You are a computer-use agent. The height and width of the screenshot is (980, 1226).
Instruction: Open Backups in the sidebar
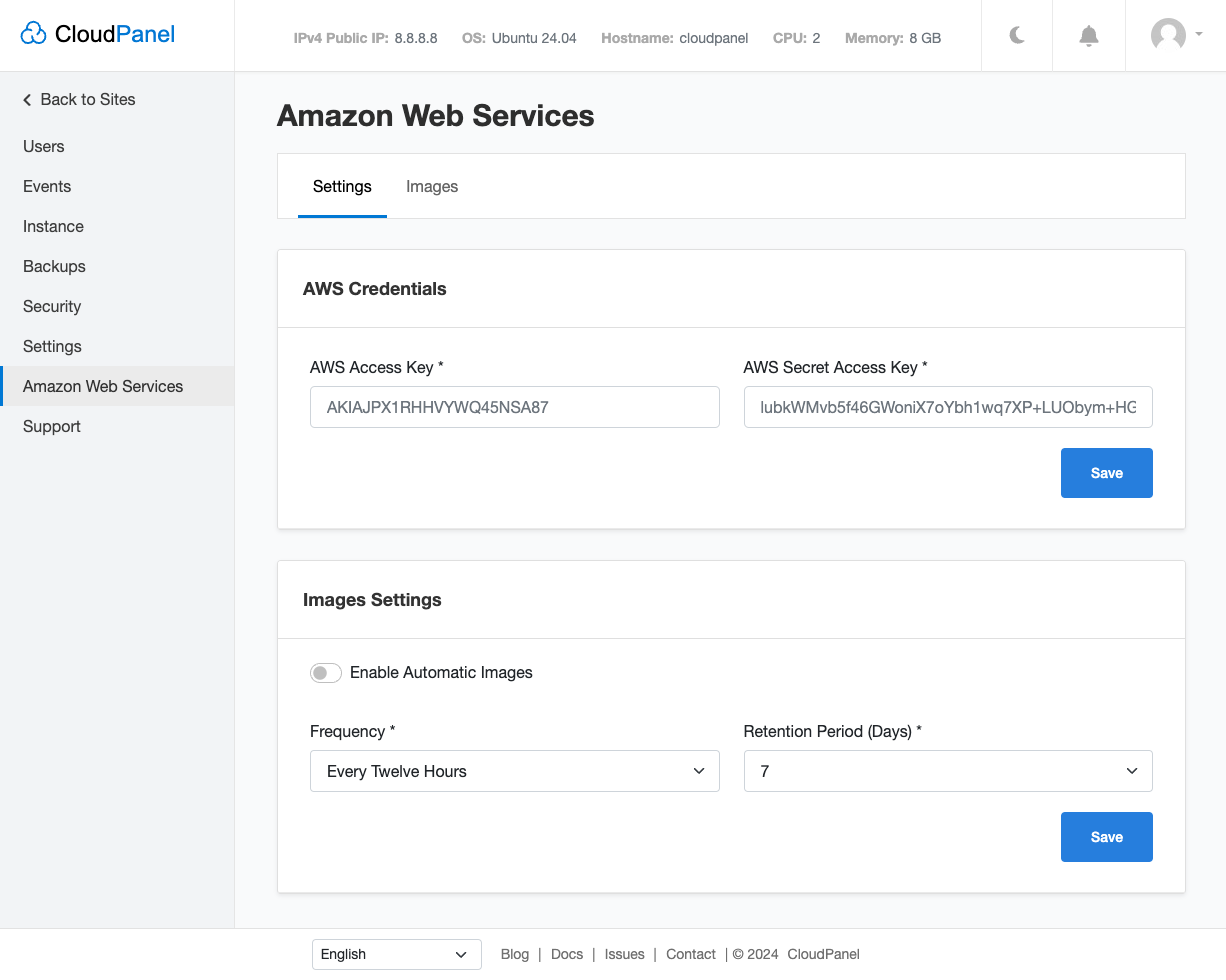pos(54,266)
